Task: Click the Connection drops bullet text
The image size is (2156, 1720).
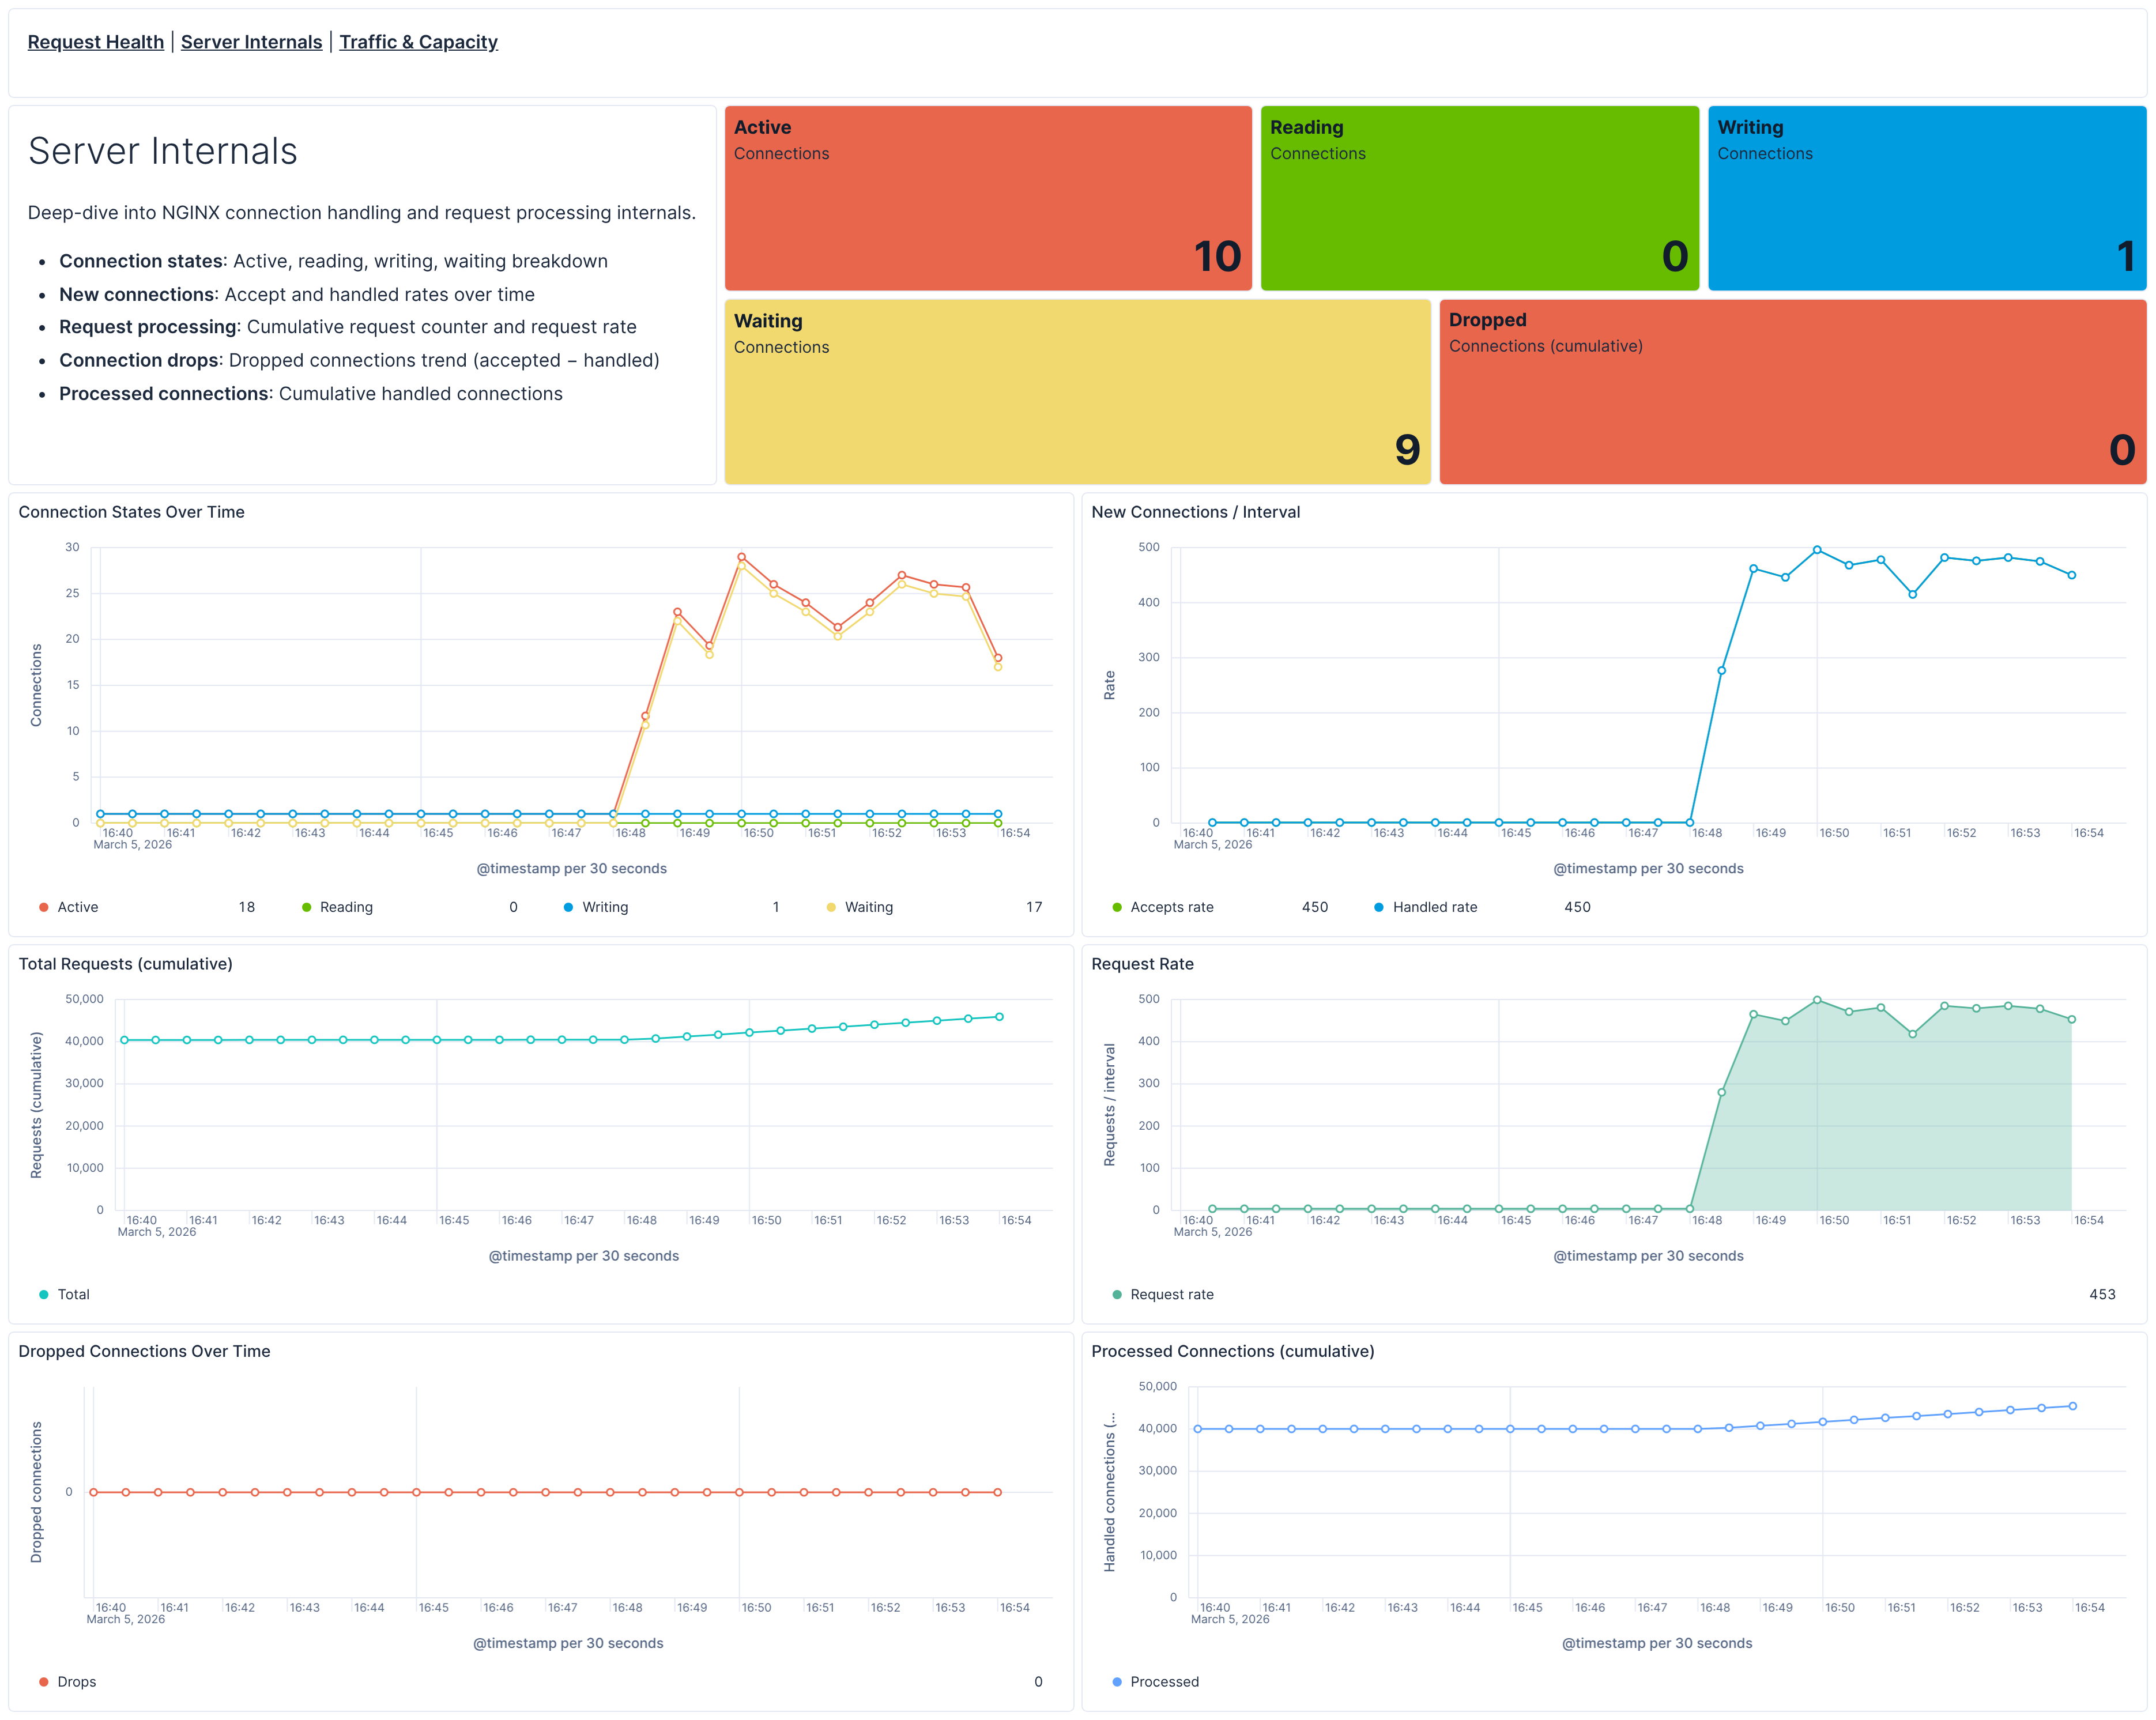Action: (x=359, y=360)
